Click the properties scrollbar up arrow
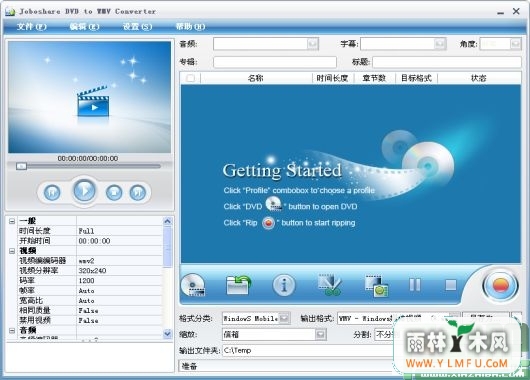Viewport: 530px width, 380px height. (x=167, y=221)
